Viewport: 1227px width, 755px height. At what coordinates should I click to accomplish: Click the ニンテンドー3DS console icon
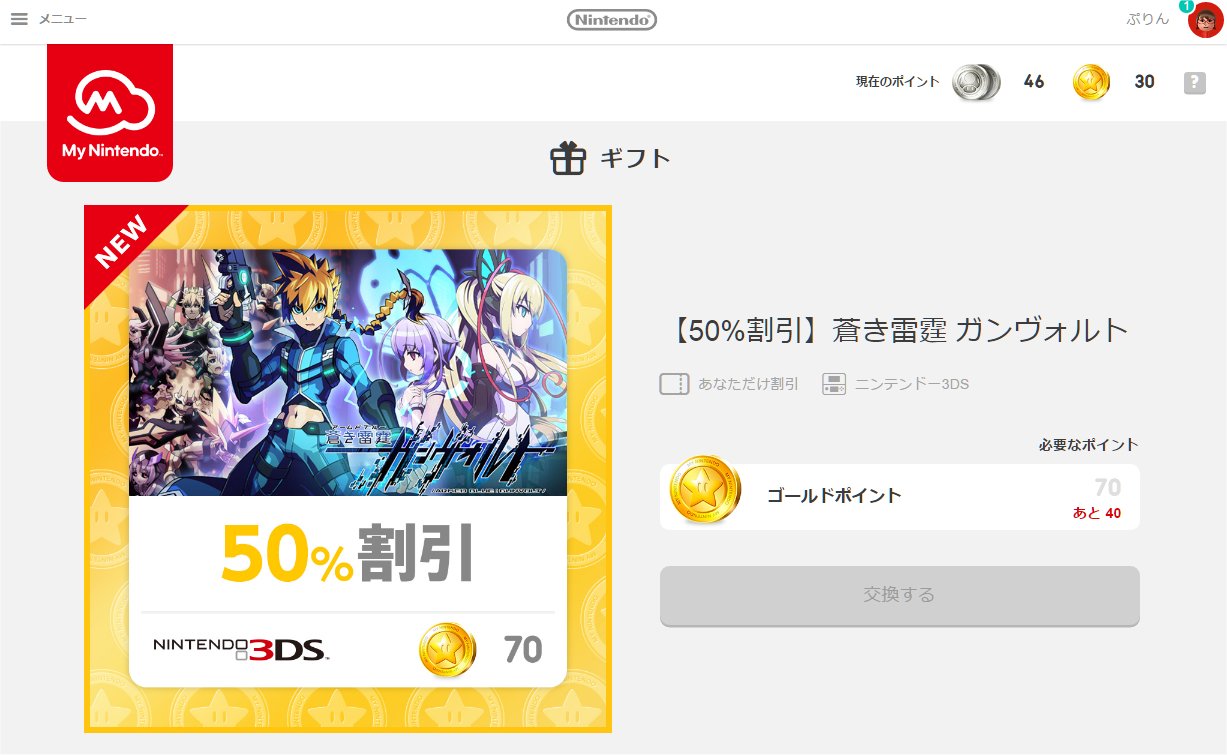click(x=834, y=384)
